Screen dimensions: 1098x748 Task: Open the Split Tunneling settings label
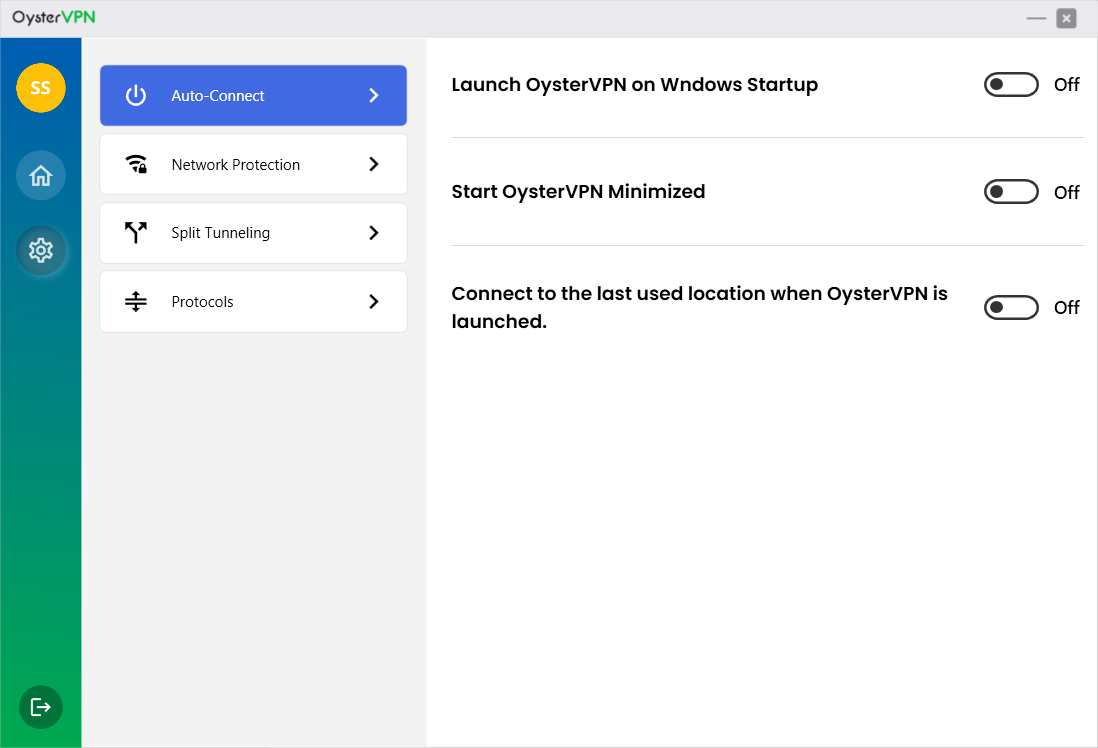pyautogui.click(x=221, y=233)
